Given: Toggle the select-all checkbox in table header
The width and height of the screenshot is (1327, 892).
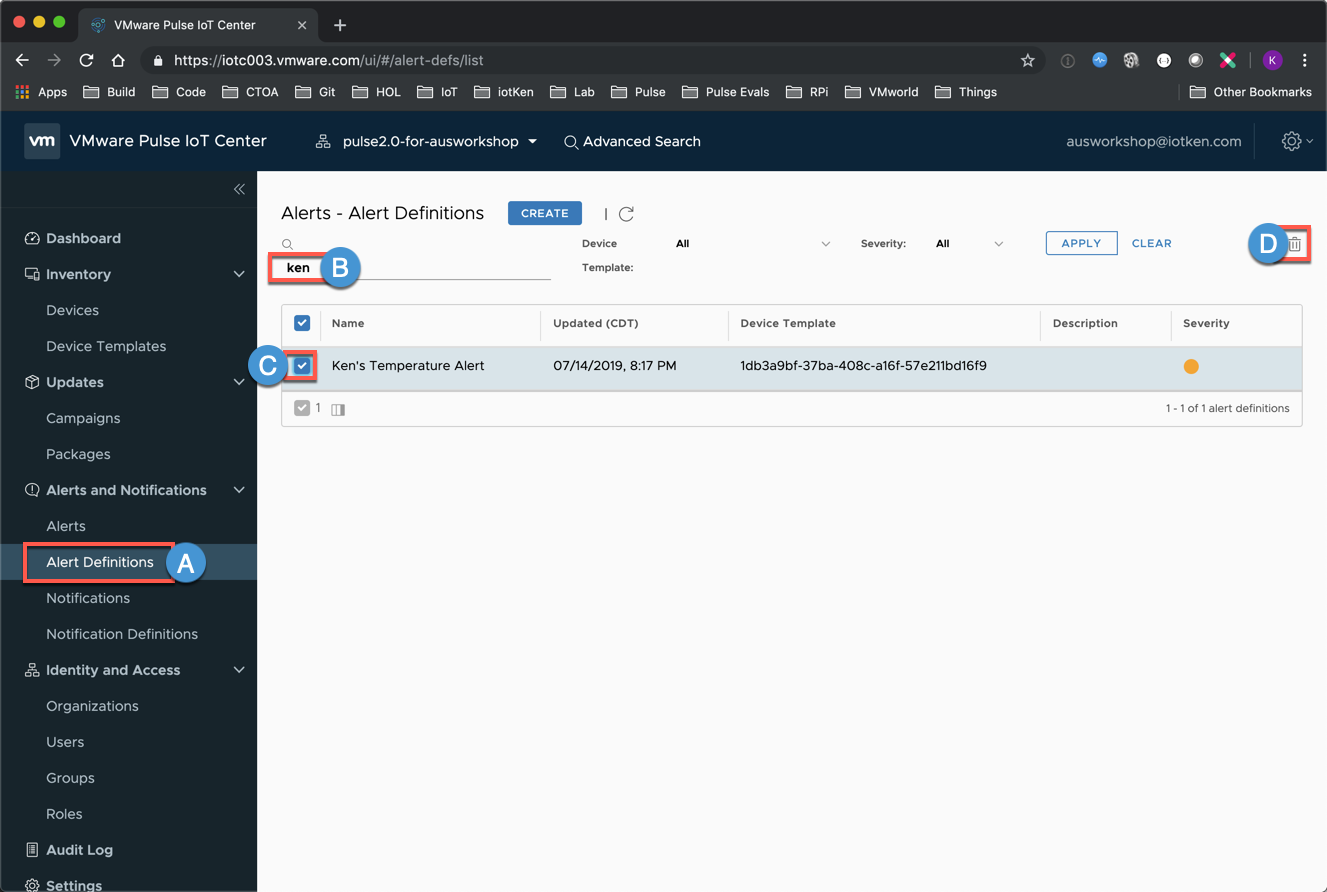Looking at the screenshot, I should point(302,323).
